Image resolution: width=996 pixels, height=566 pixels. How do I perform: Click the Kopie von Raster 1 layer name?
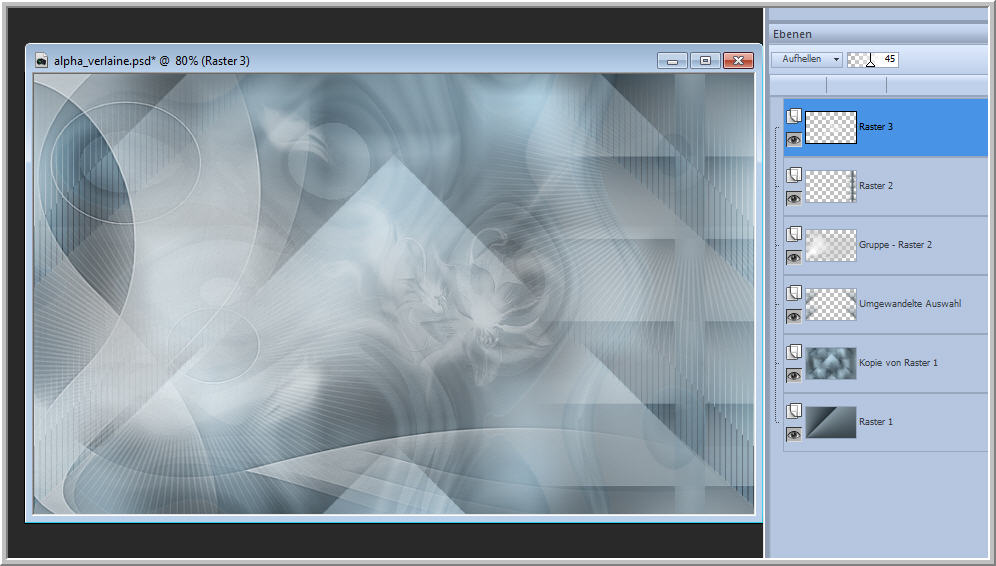pos(898,363)
